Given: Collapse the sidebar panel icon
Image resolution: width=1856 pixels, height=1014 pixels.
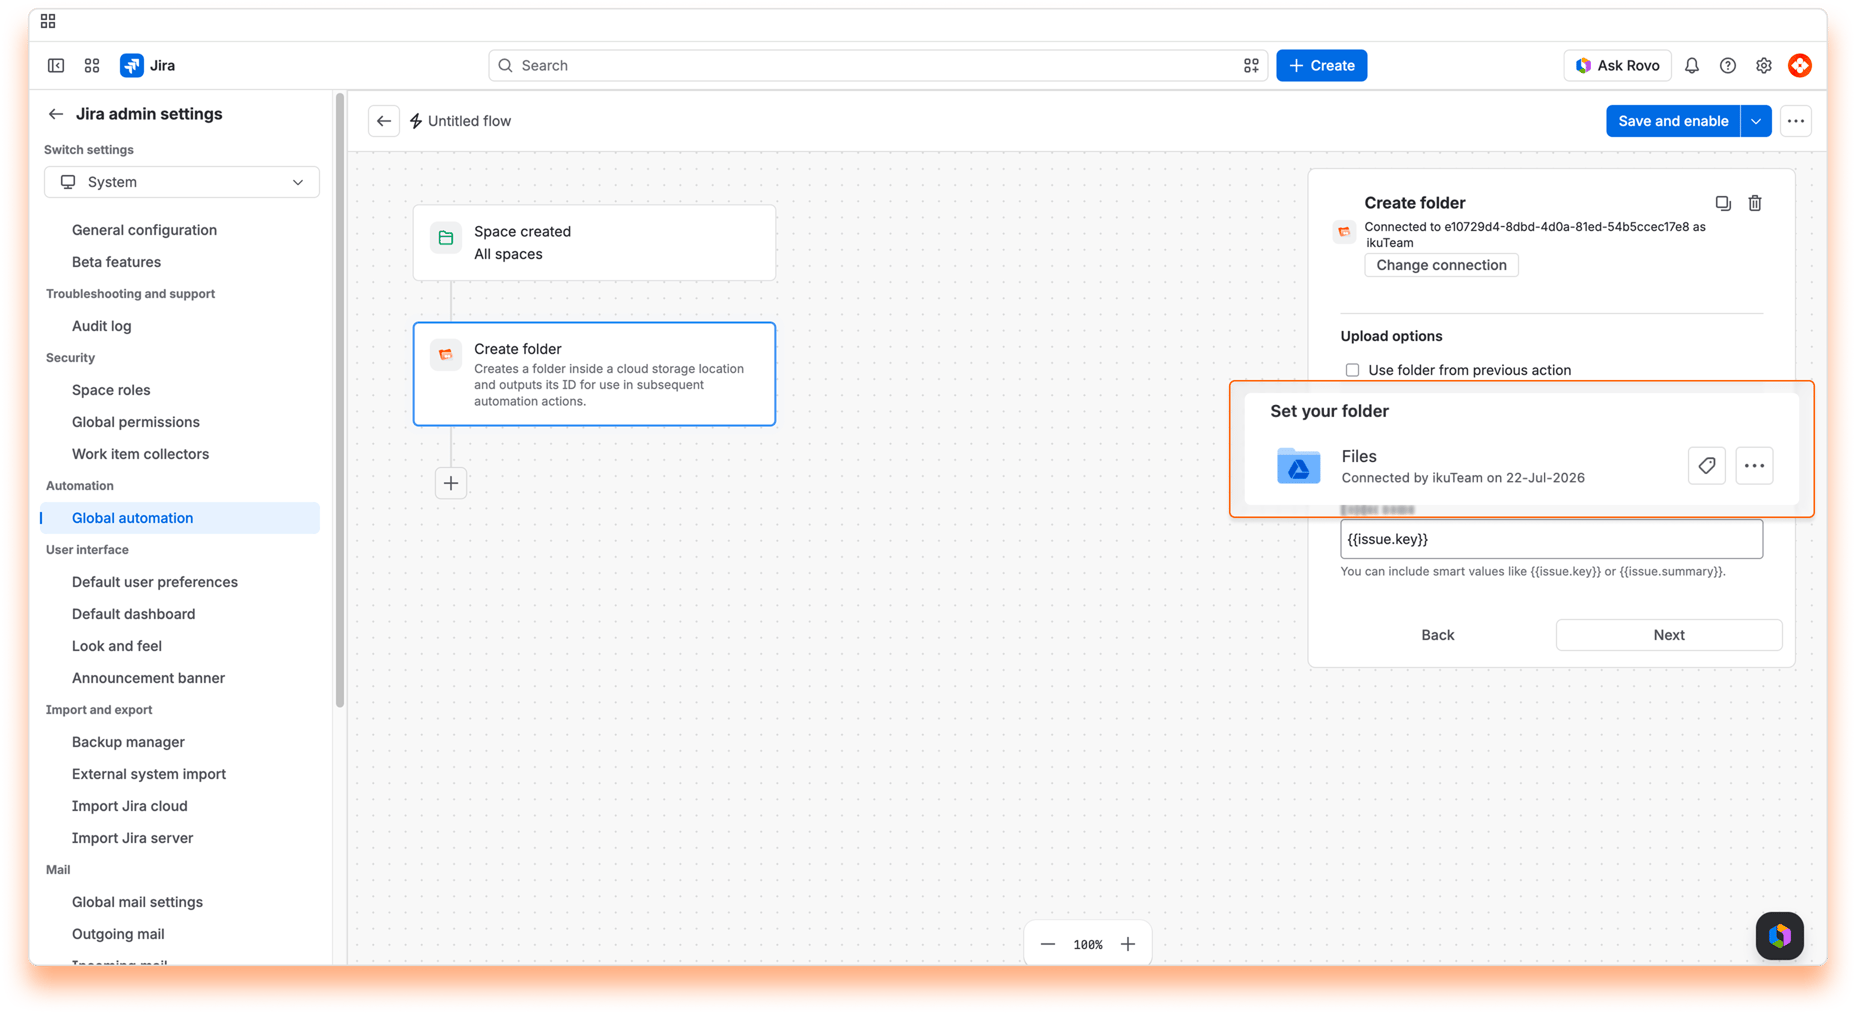Looking at the screenshot, I should 56,65.
